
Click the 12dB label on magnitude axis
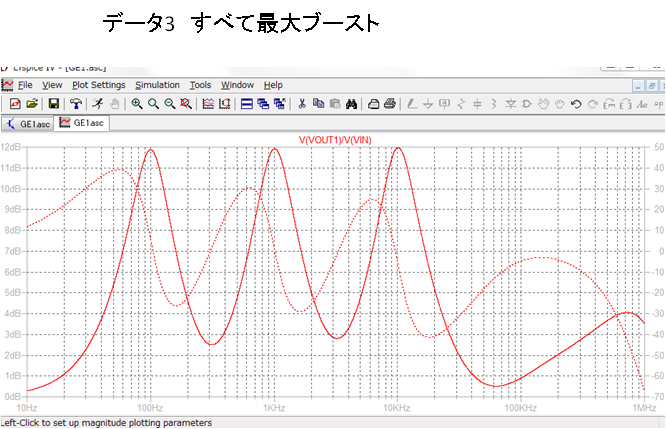(11, 147)
